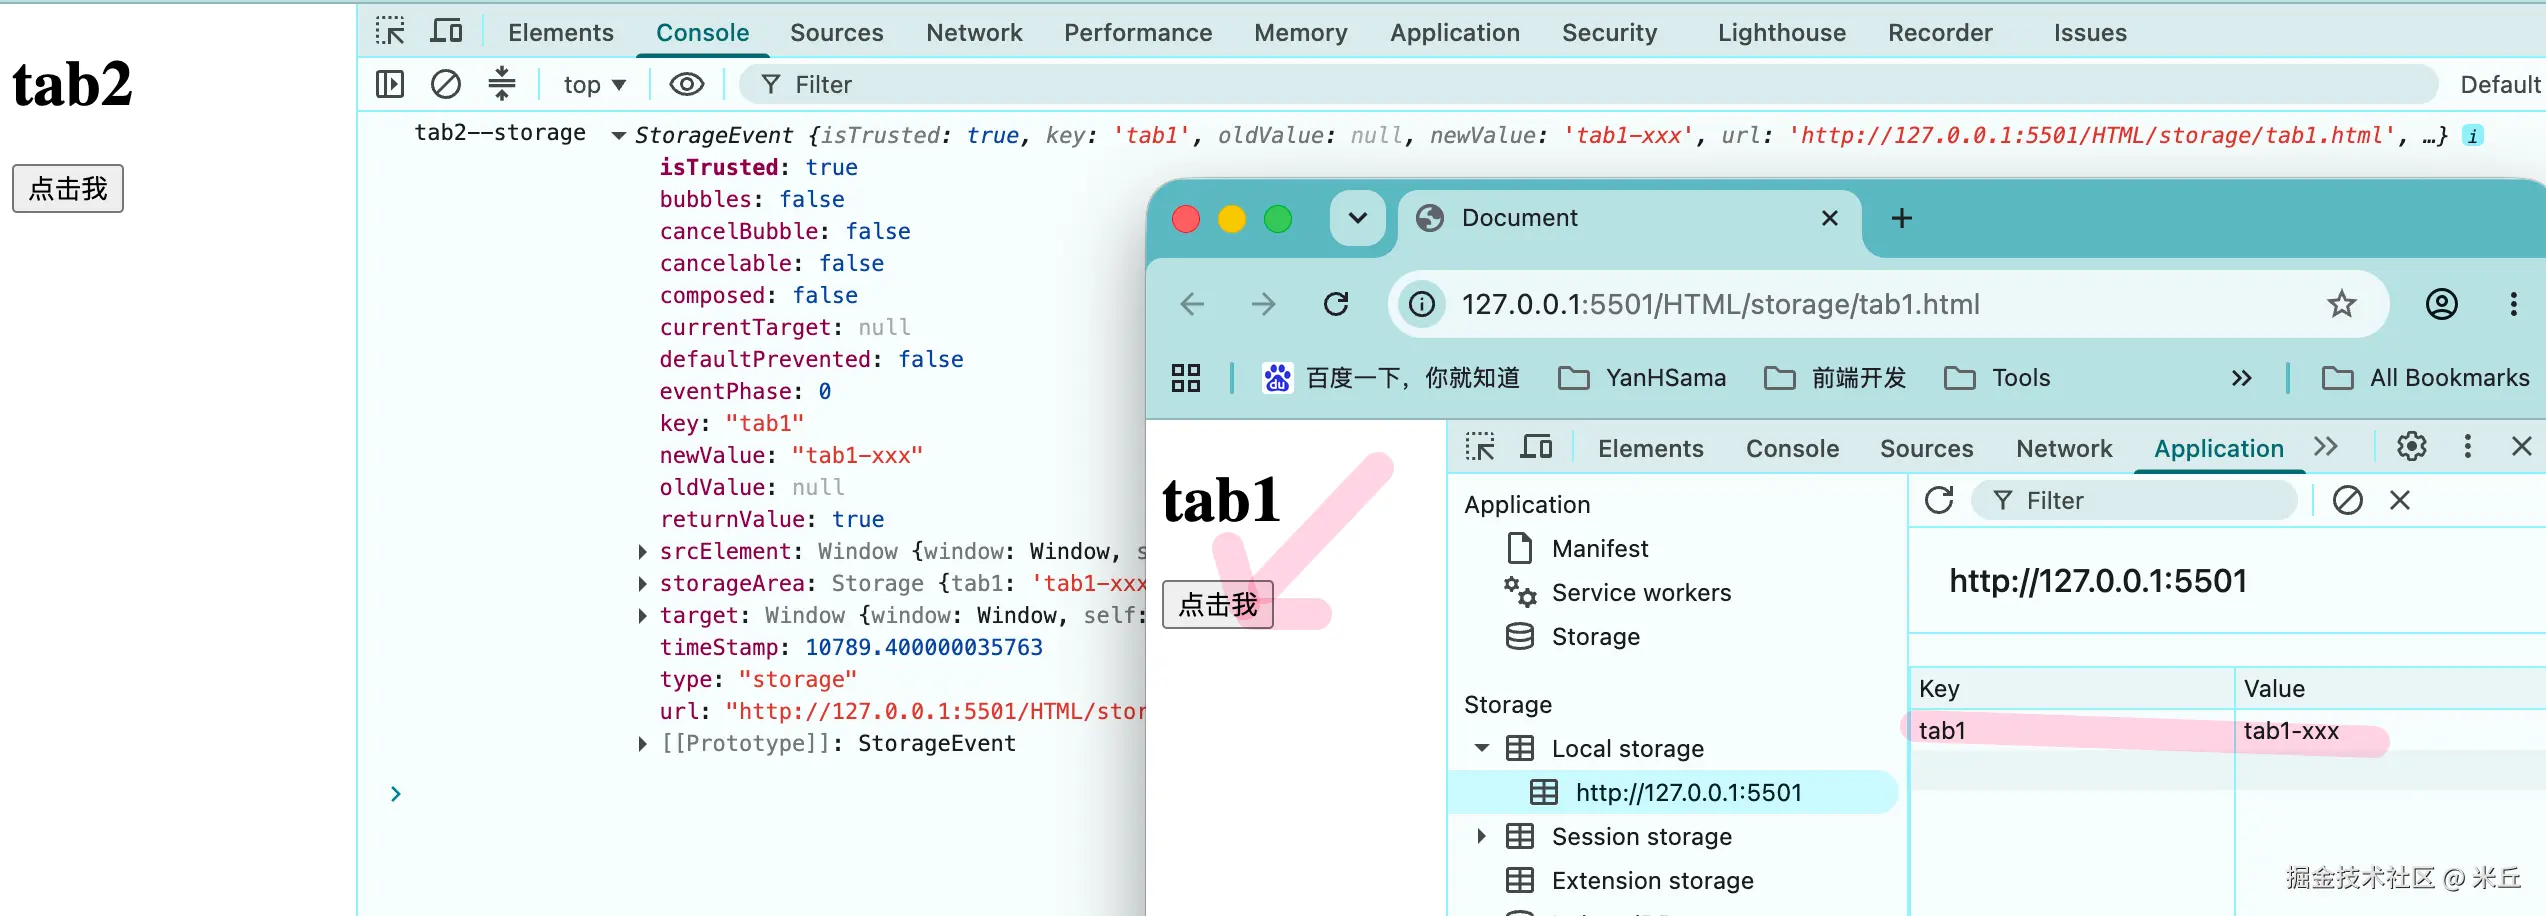Select the tab1-xxx value cell
Screen dimensions: 2546x916
click(2390, 731)
